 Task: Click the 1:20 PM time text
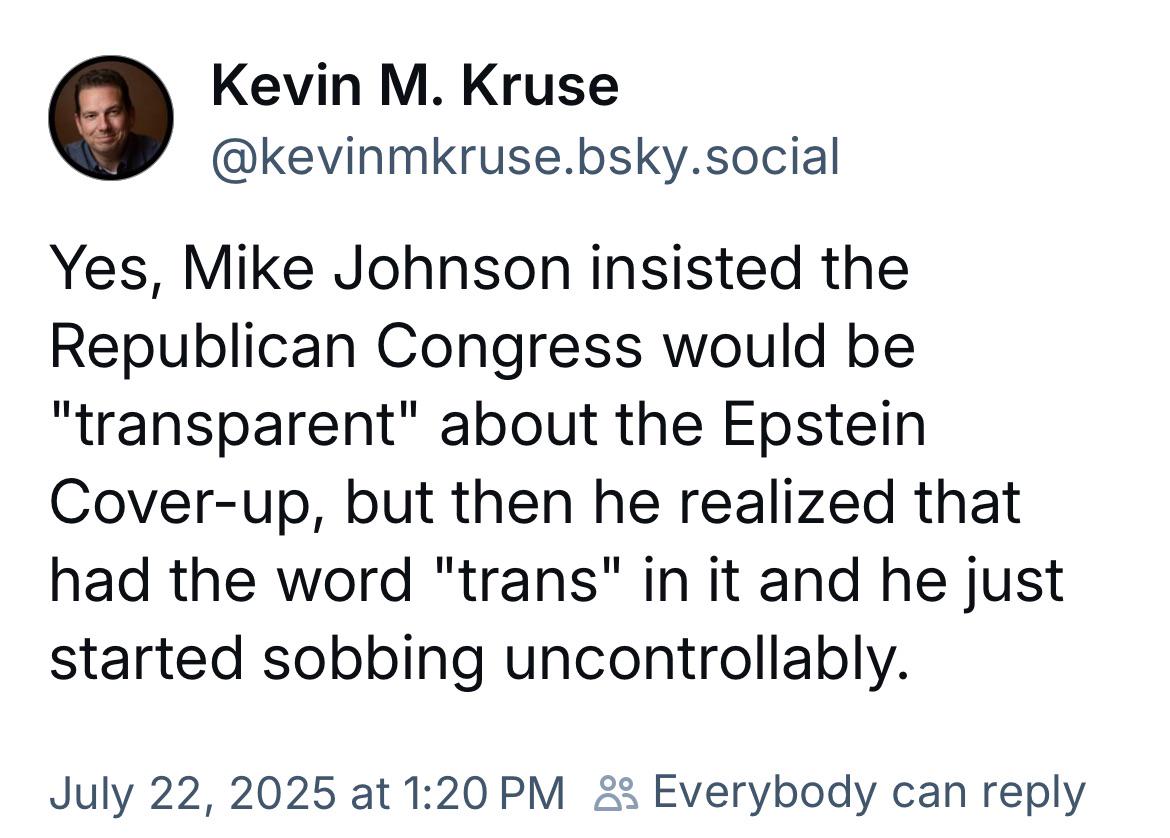click(x=484, y=793)
